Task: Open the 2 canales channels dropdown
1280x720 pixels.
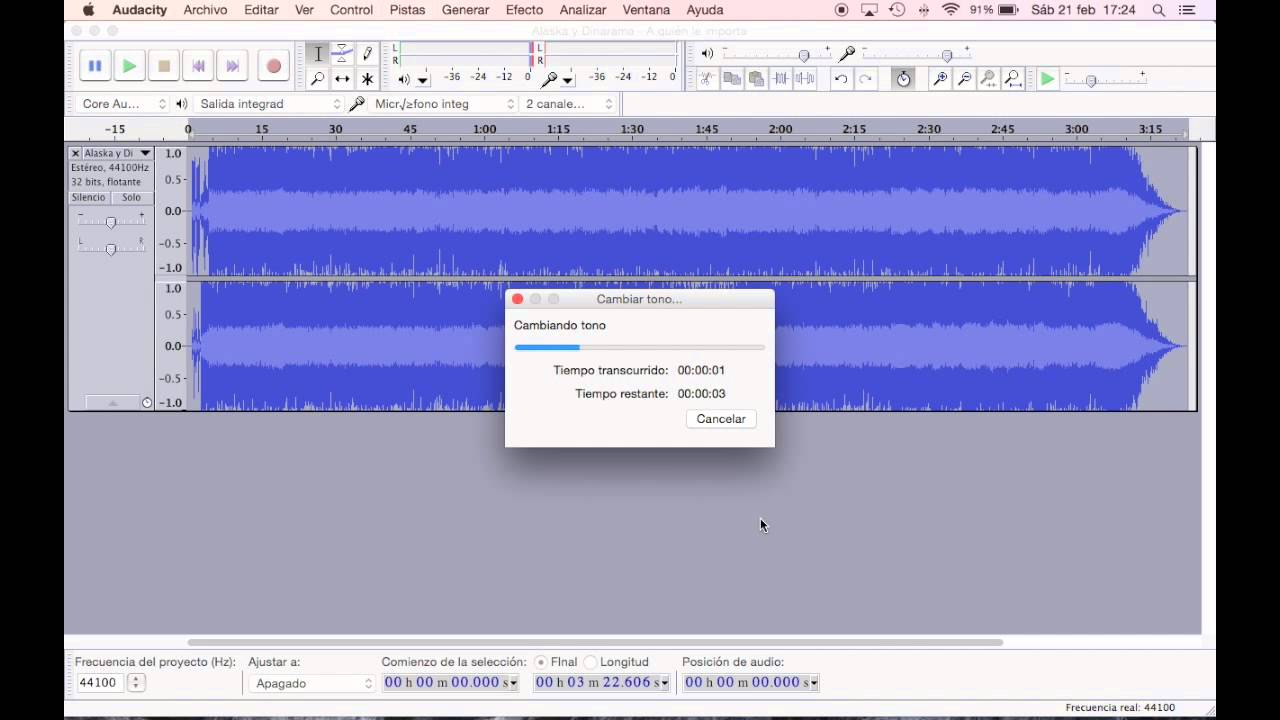Action: pyautogui.click(x=569, y=104)
